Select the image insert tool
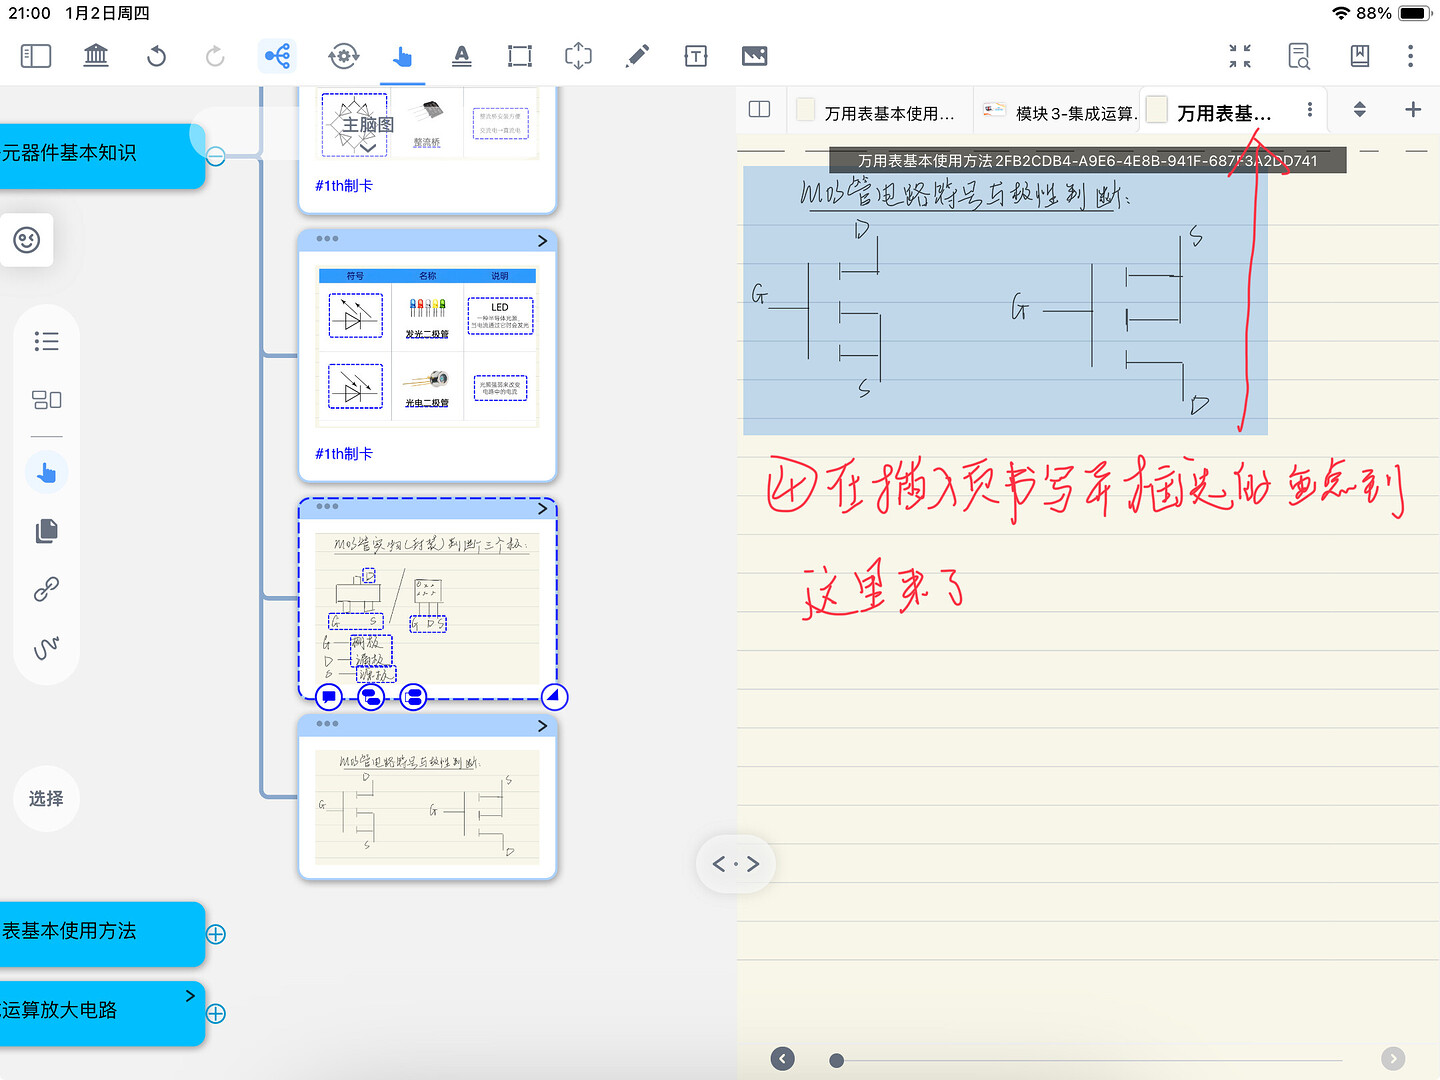Screen dimensions: 1440x1080 click(755, 56)
